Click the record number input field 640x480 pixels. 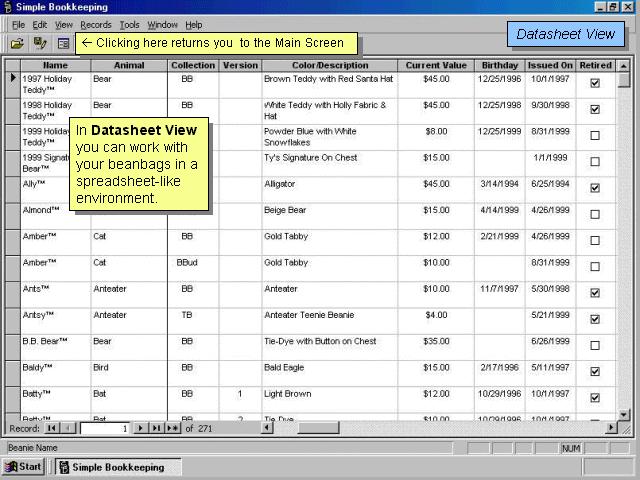tap(104, 428)
